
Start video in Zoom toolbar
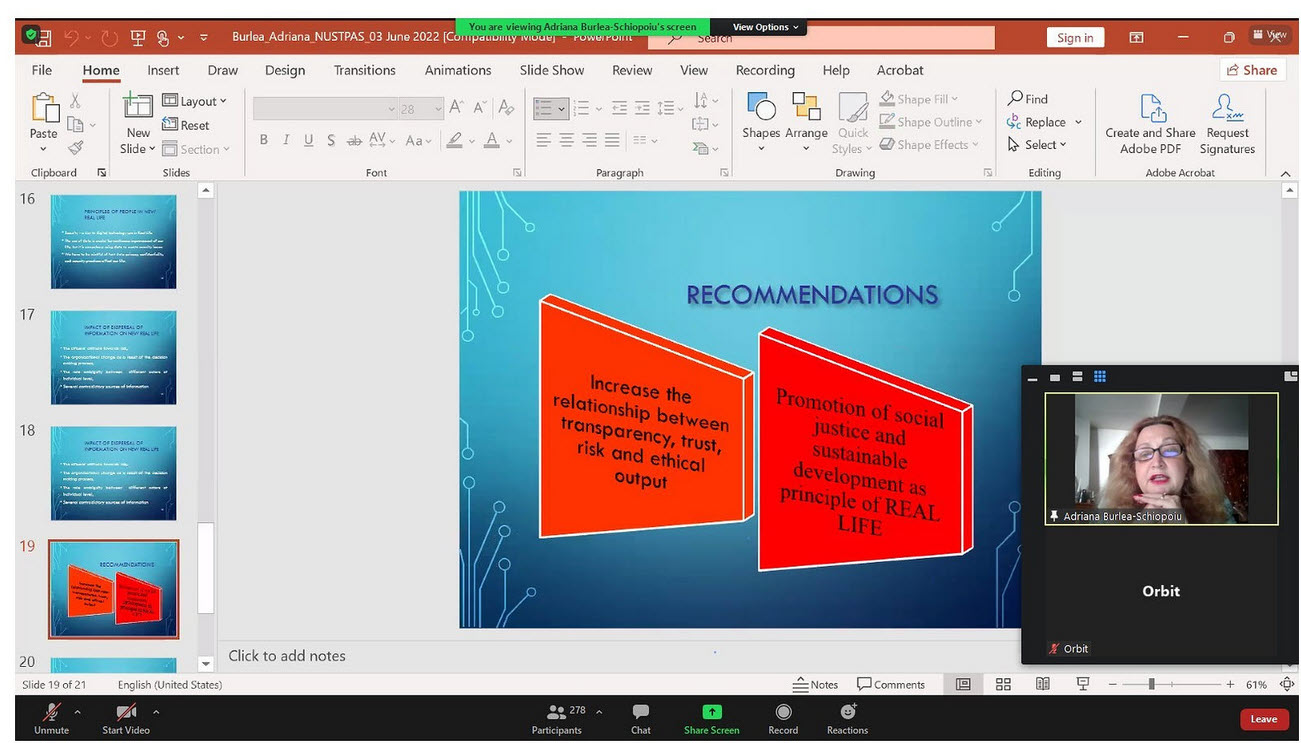coord(126,718)
